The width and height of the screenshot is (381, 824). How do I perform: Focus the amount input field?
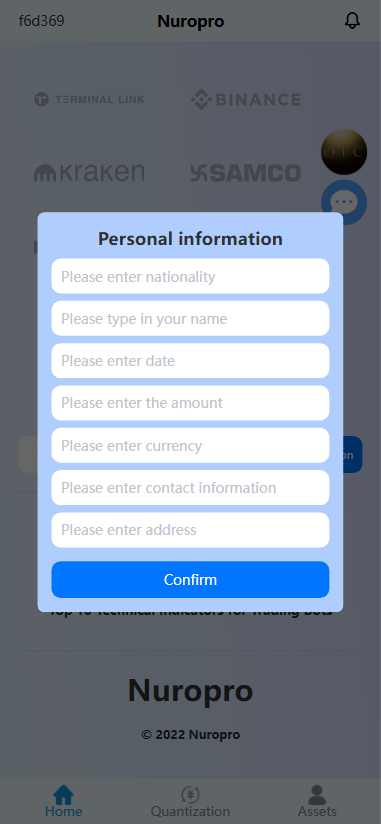[190, 403]
